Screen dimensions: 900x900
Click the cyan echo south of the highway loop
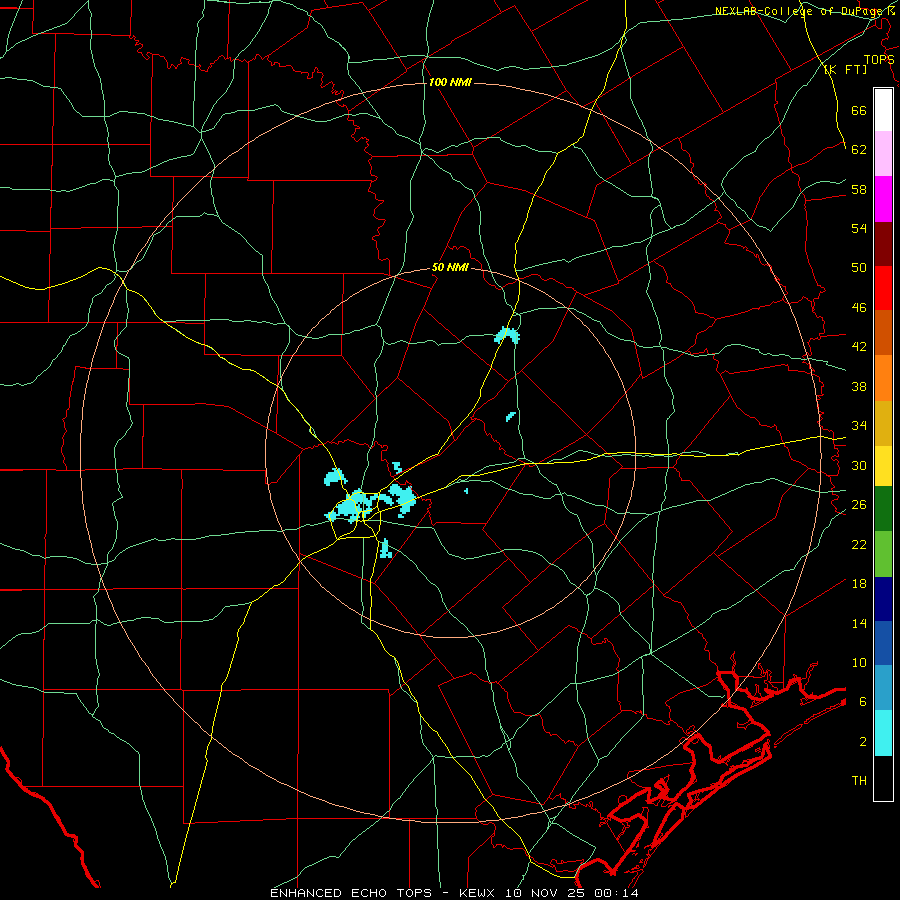(385, 549)
